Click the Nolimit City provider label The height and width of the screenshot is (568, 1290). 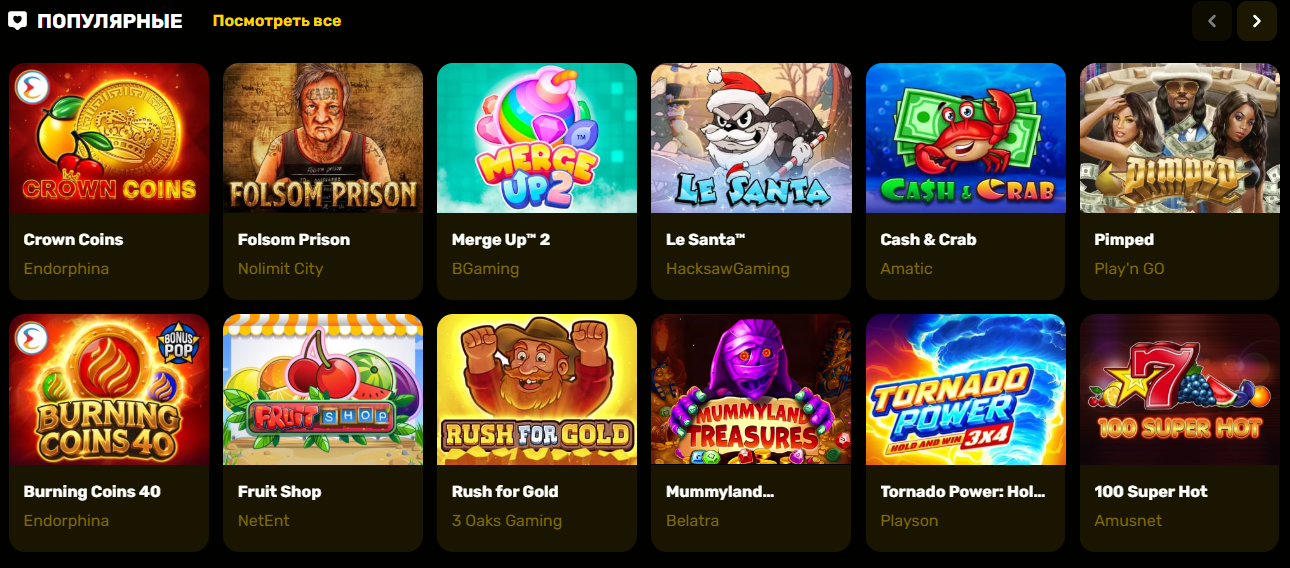pos(280,269)
